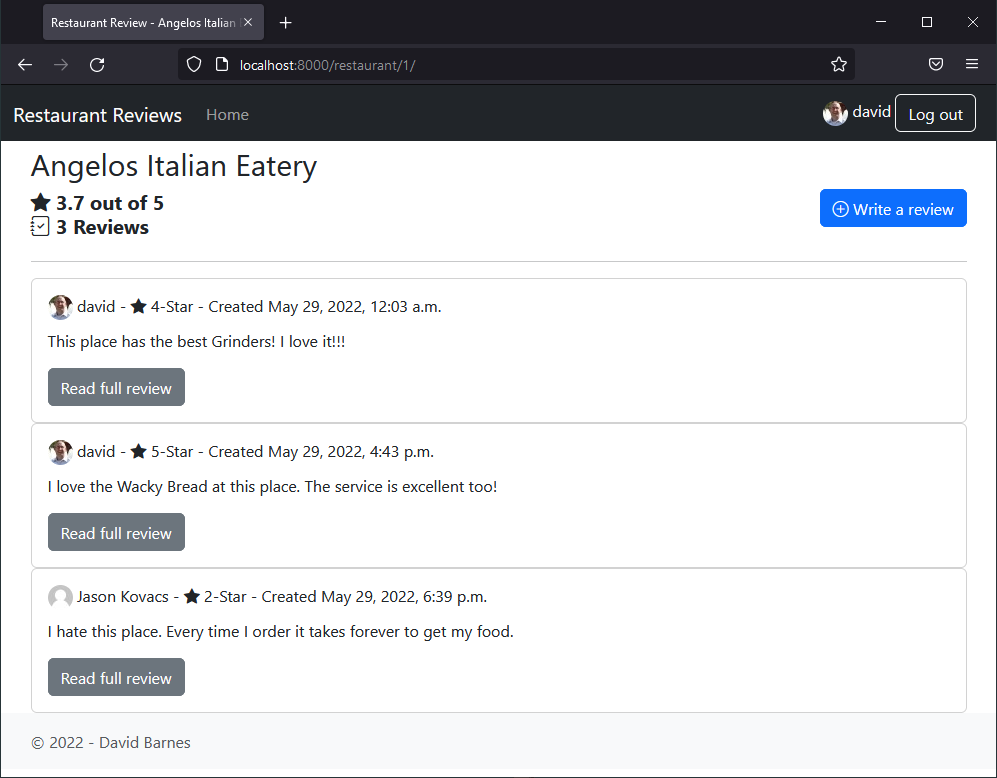This screenshot has height=778, width=997.
Task: Click the privacy shield badge icon near the menu
Action: point(936,64)
